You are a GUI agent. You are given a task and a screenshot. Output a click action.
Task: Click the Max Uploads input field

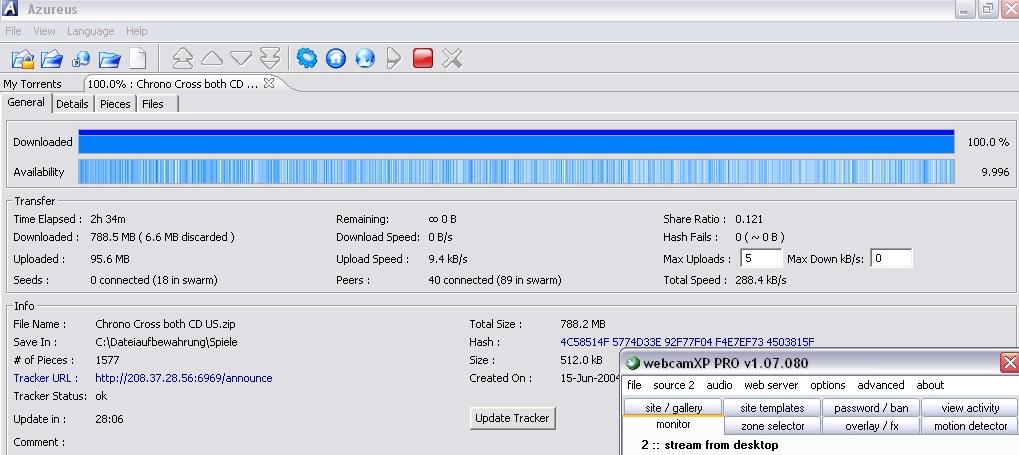pos(761,258)
